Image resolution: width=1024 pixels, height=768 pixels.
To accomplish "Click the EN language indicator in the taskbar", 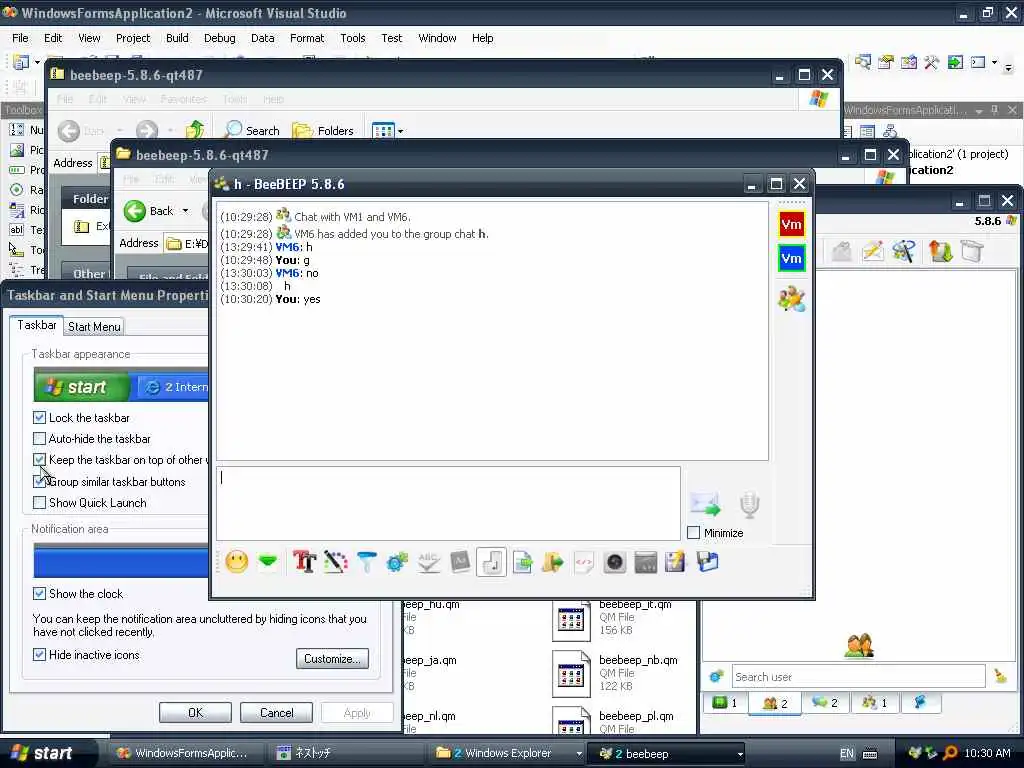I will click(846, 754).
